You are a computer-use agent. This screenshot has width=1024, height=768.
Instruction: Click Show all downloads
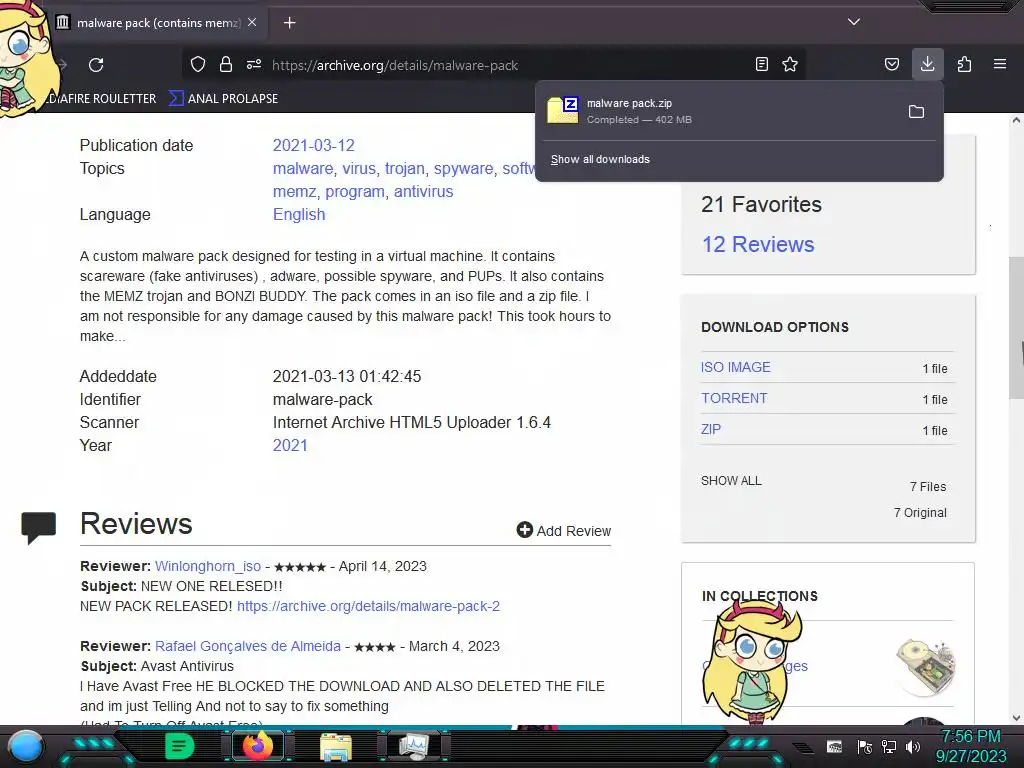coord(600,159)
